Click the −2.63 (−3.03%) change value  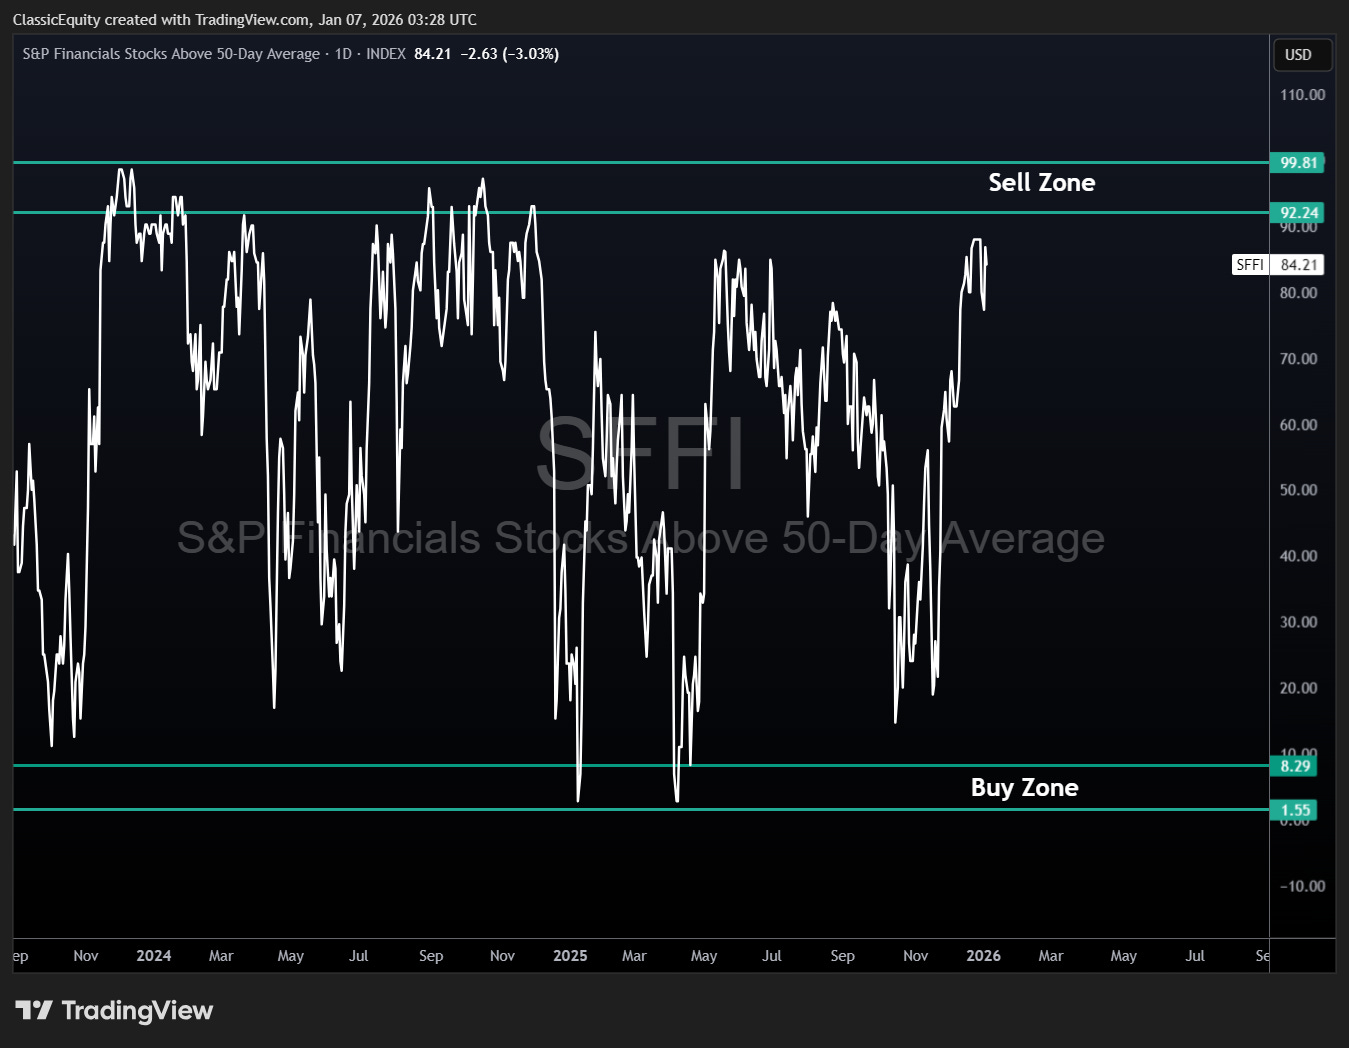(x=509, y=54)
